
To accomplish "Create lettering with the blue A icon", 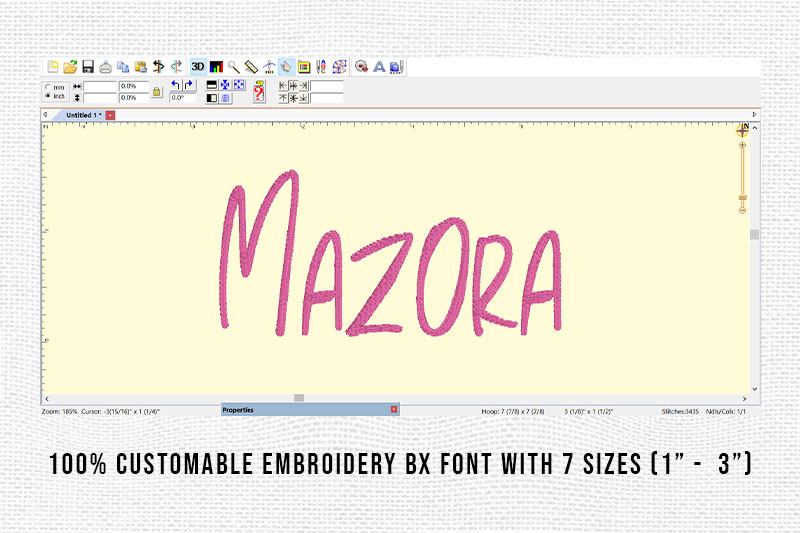I will tap(379, 67).
